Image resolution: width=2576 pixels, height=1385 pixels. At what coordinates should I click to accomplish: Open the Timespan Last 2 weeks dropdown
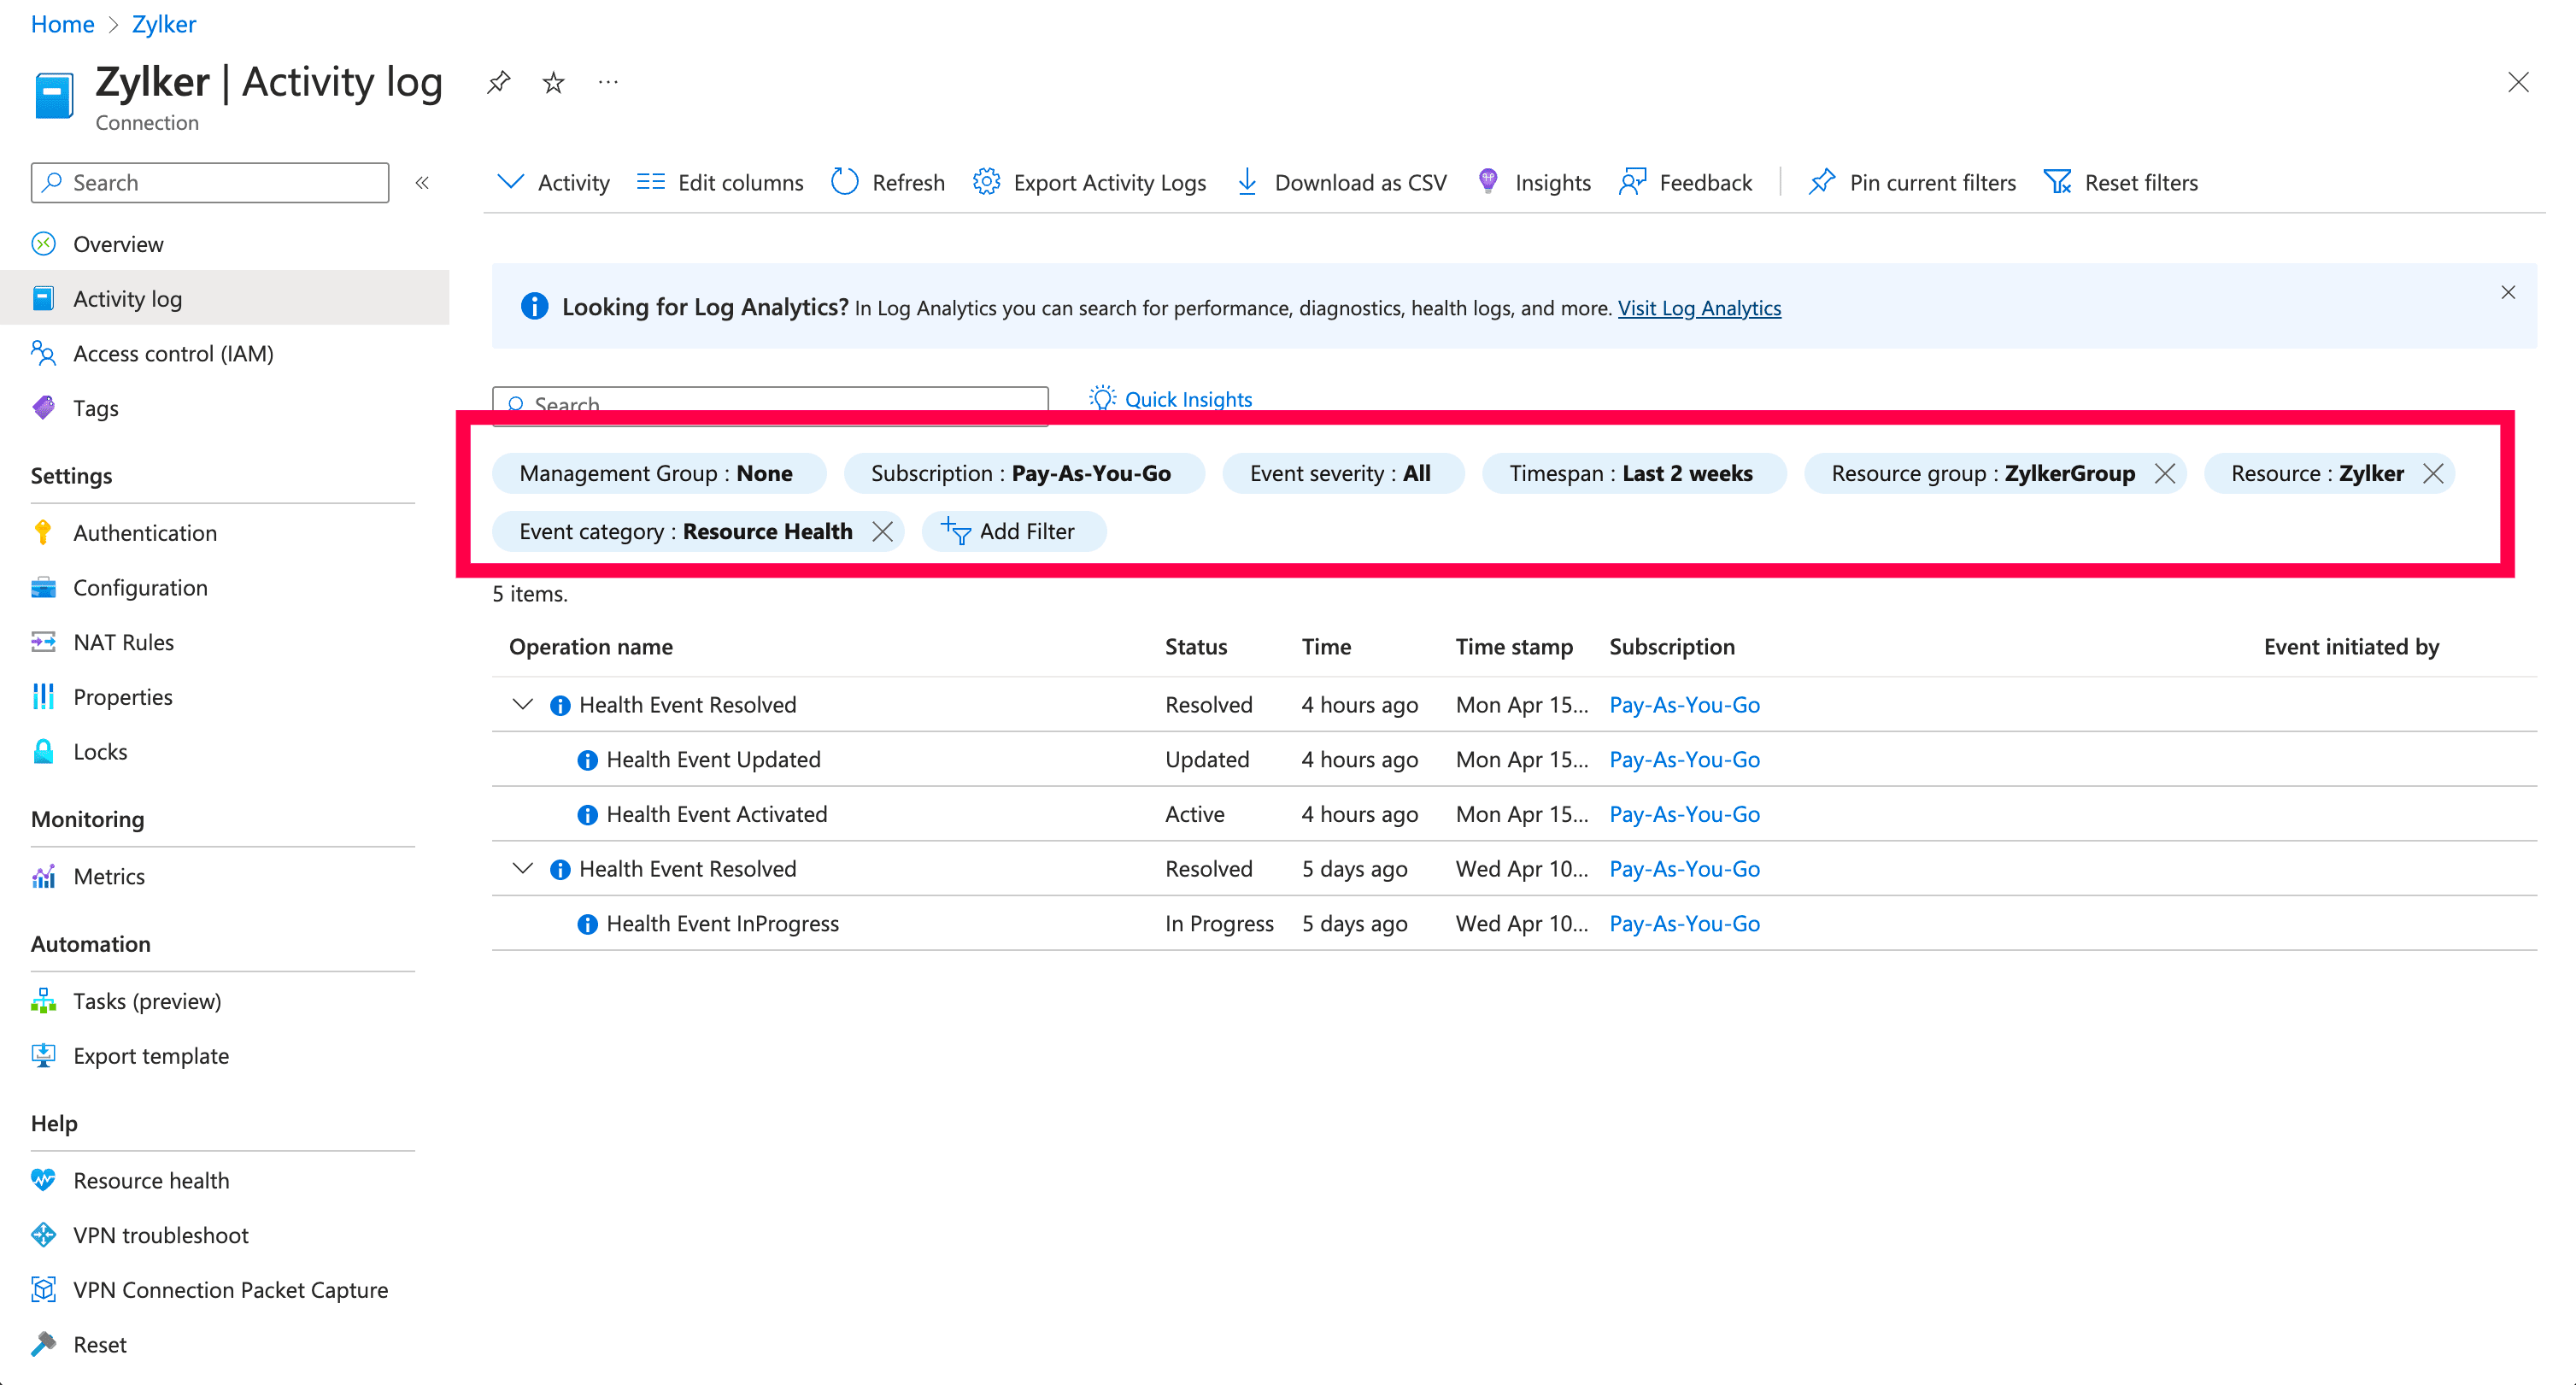(x=1631, y=473)
